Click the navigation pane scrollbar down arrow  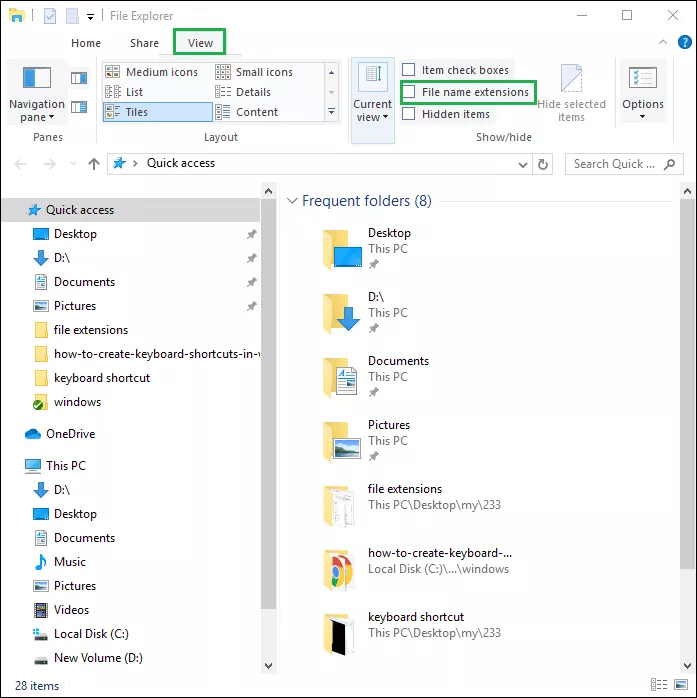[268, 666]
